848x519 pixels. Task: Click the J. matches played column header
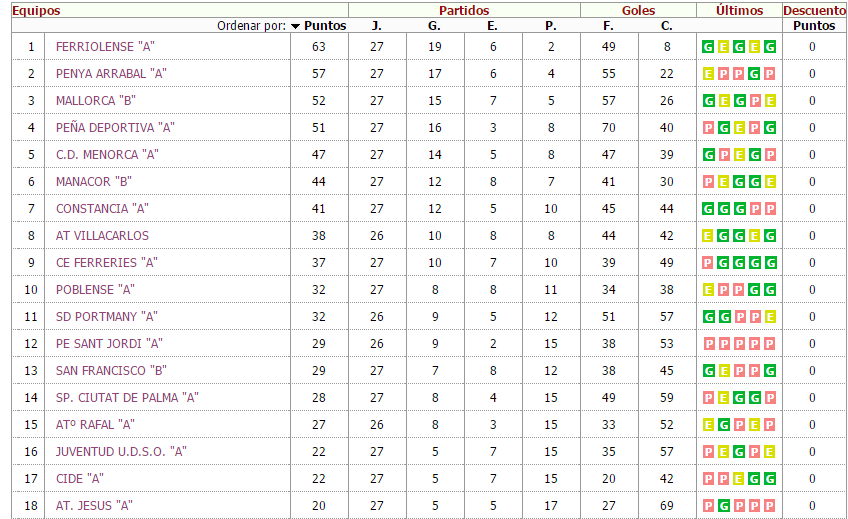tap(377, 26)
